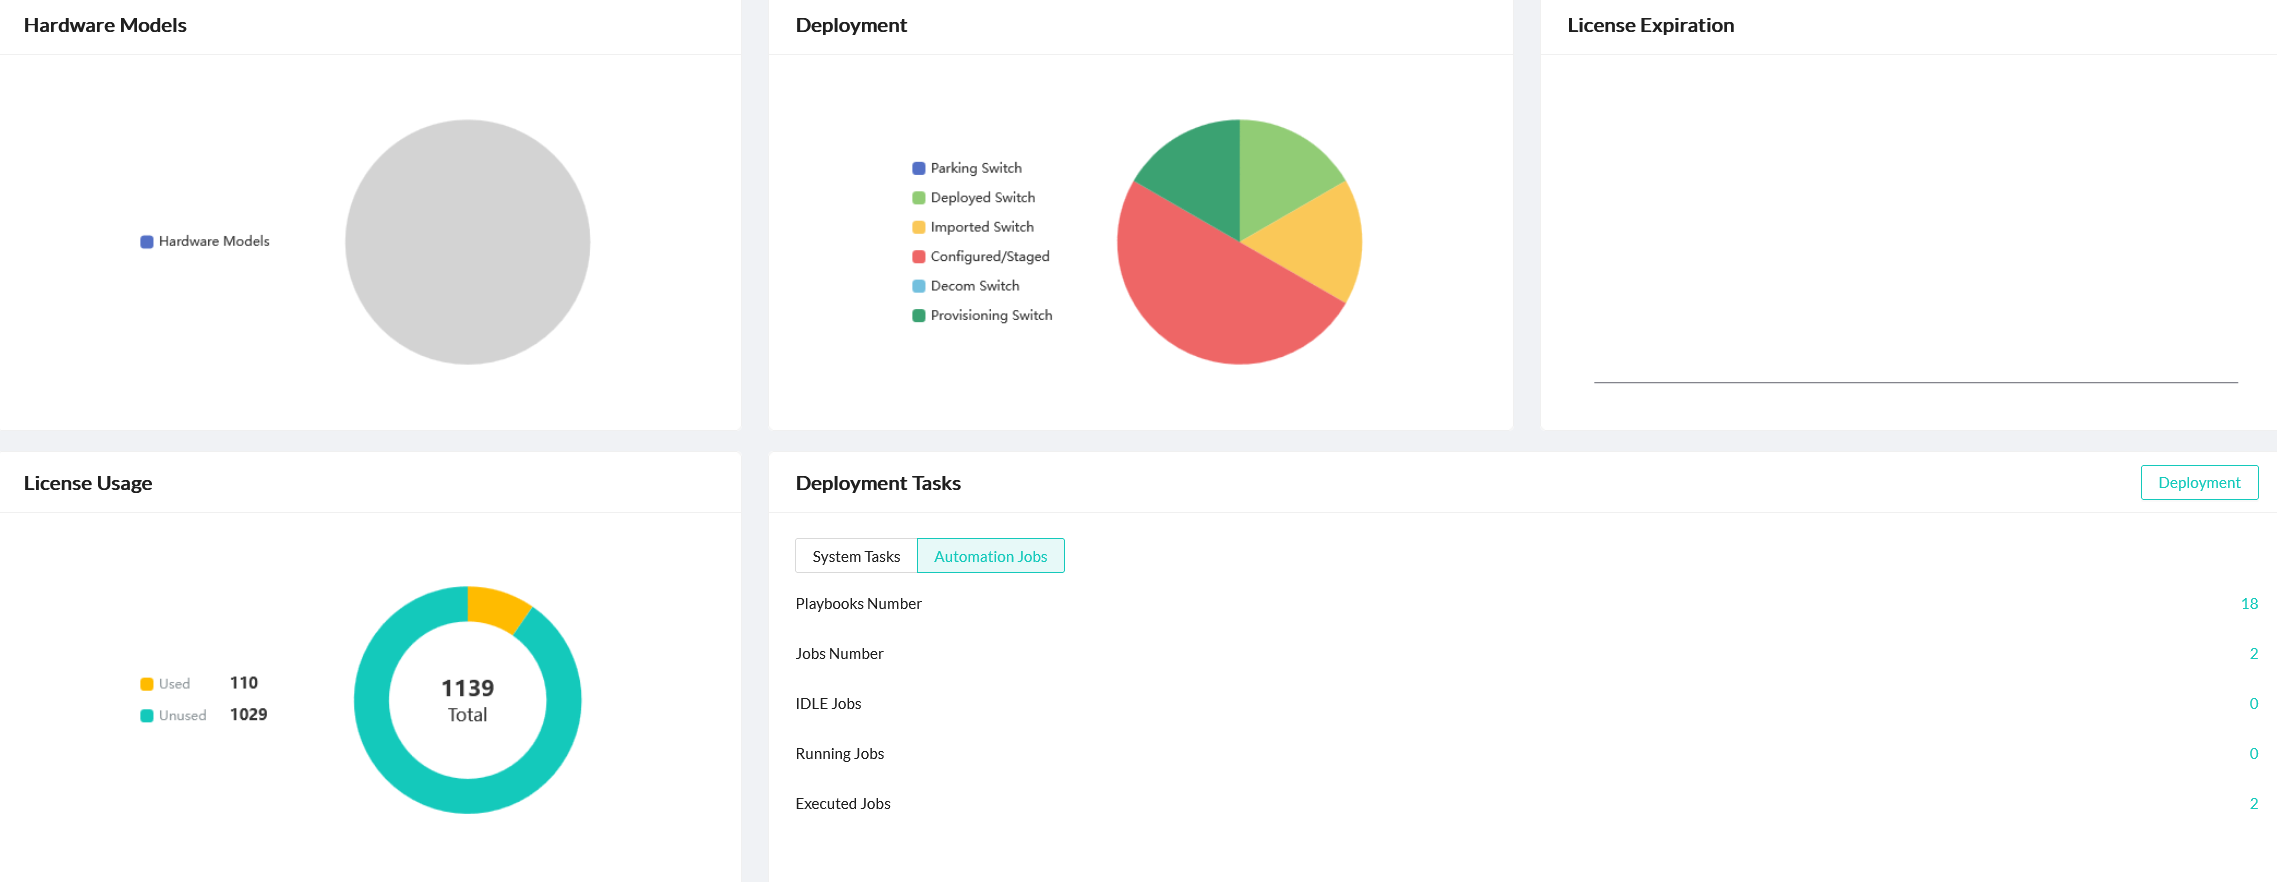Click the Executed Jobs count value
Screen dimensions: 2277x882
coord(2253,804)
